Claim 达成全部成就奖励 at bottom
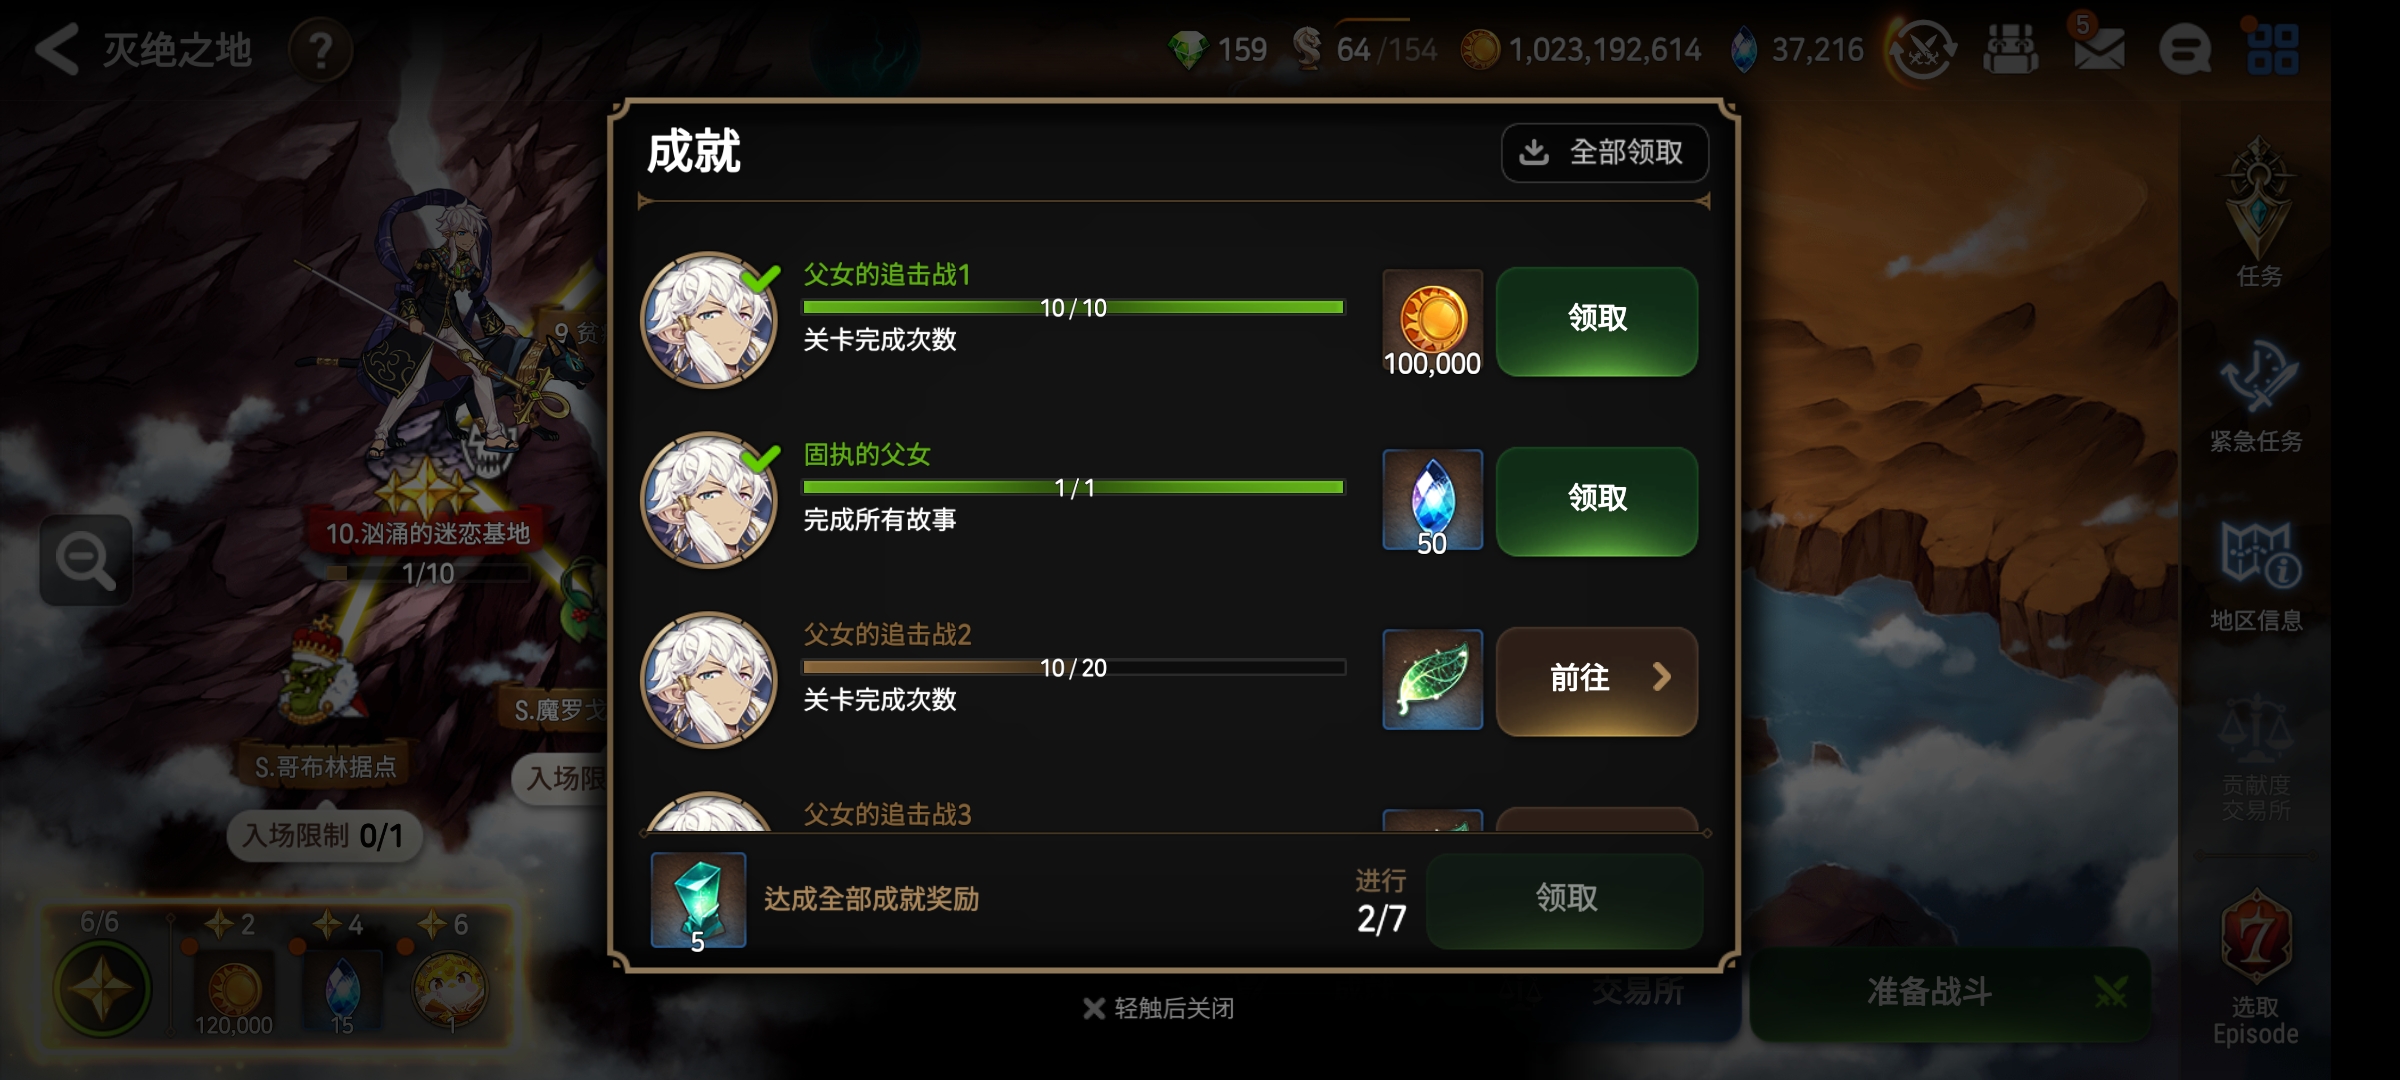2400x1080 pixels. (1565, 900)
